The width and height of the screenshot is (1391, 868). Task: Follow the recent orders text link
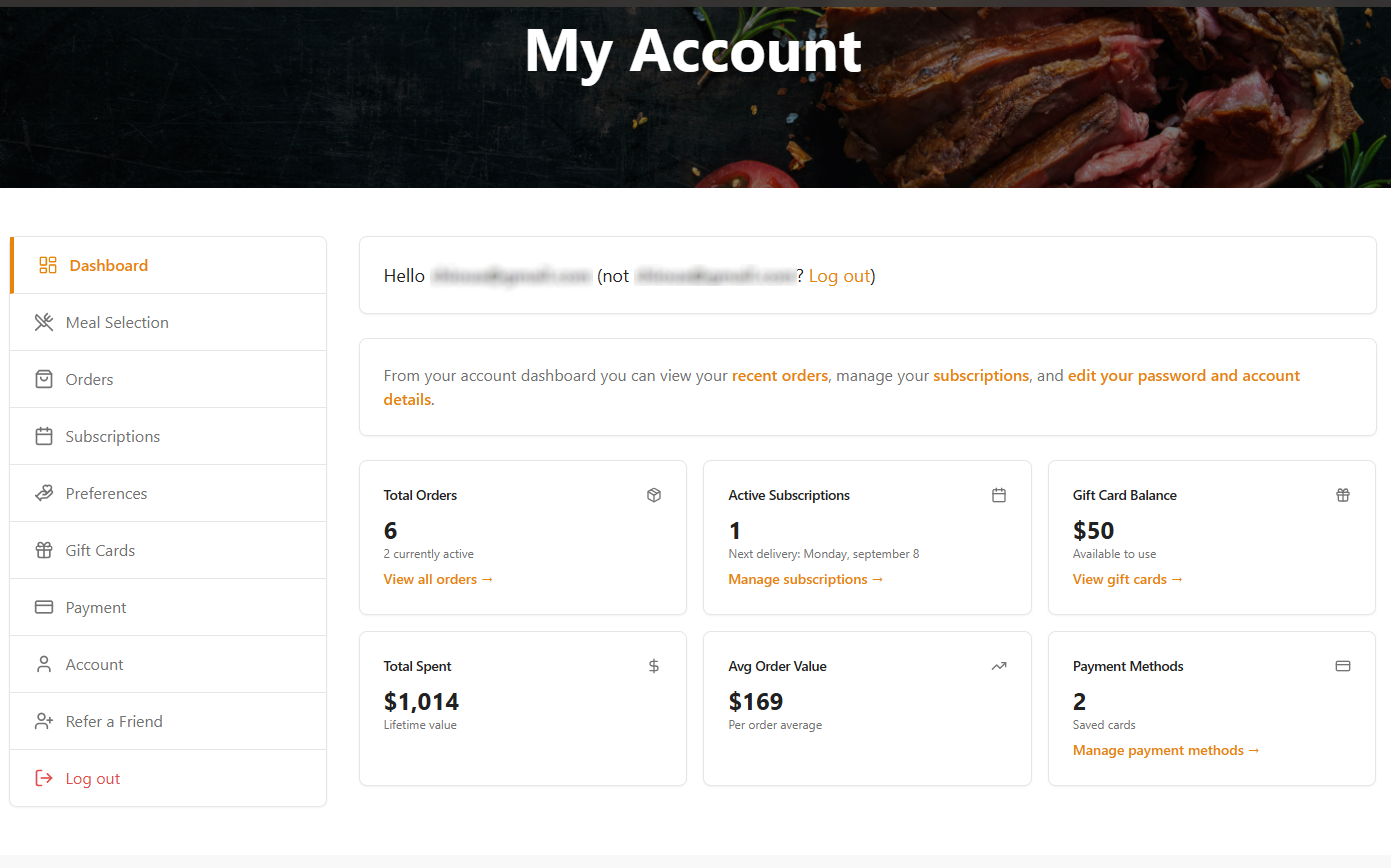[779, 376]
